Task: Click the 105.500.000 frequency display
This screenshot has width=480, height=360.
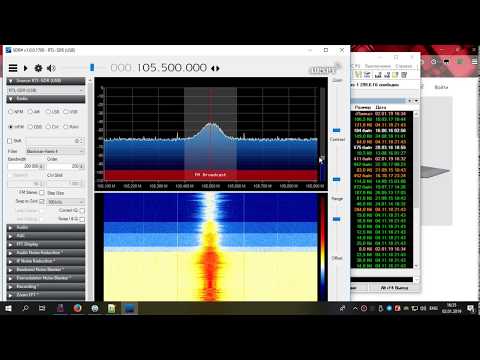Action: [172, 68]
